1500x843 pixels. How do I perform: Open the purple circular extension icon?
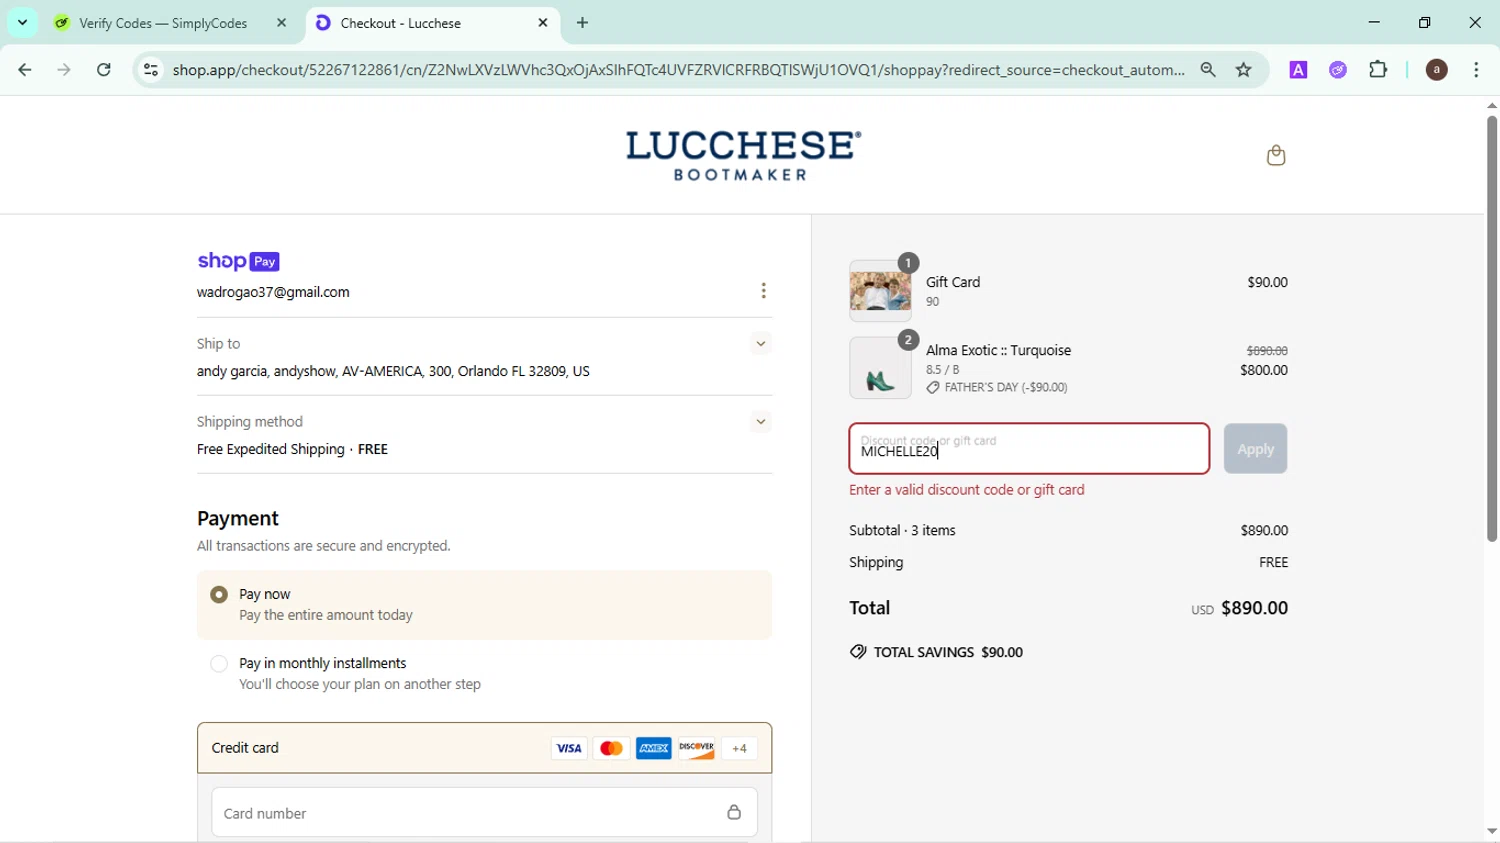coord(1338,70)
